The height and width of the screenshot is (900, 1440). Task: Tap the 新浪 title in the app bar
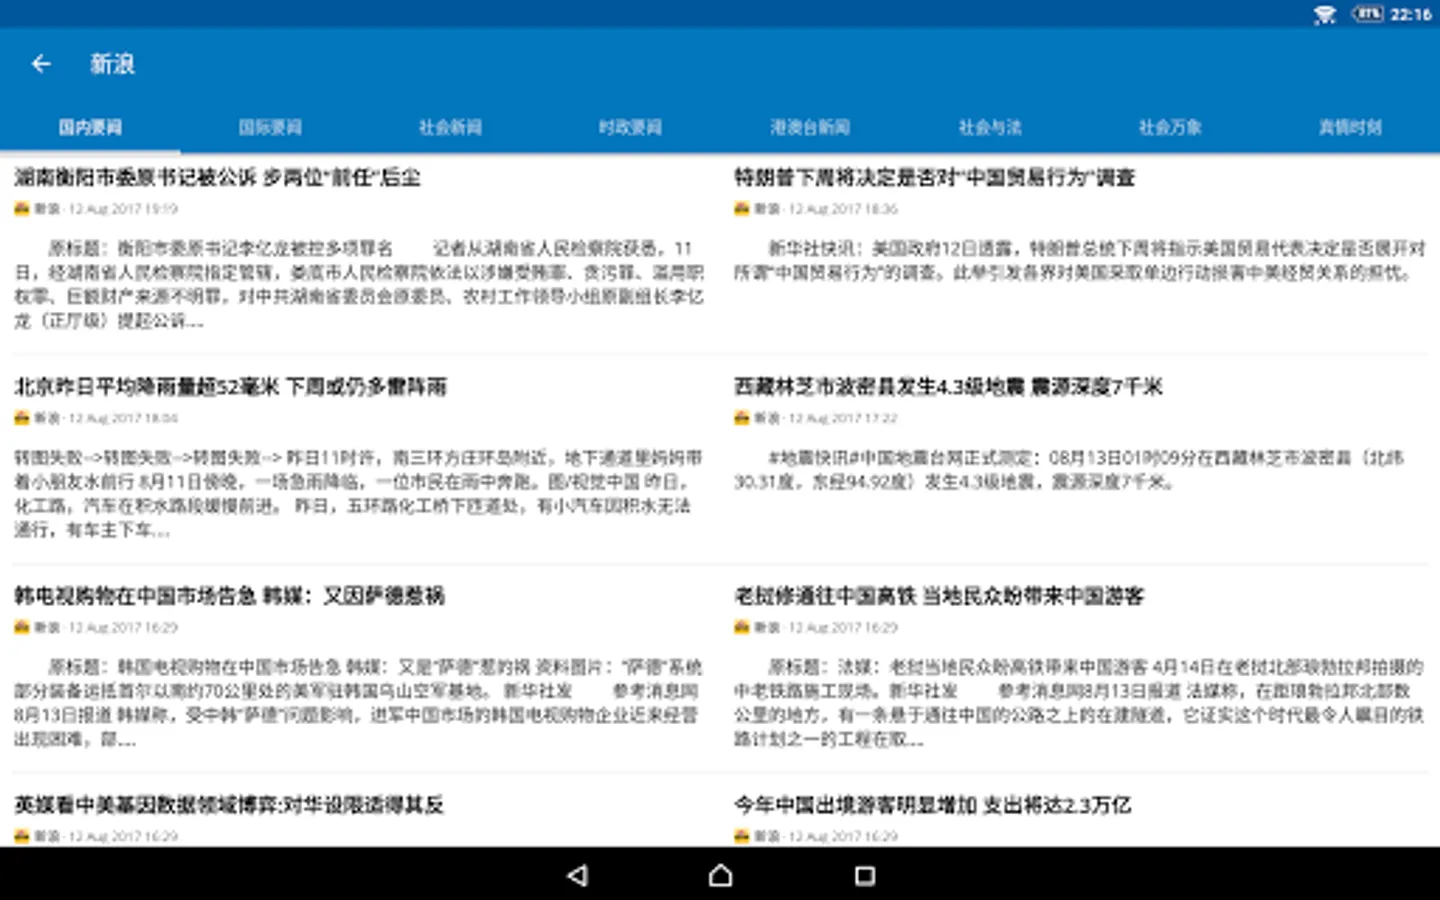112,64
